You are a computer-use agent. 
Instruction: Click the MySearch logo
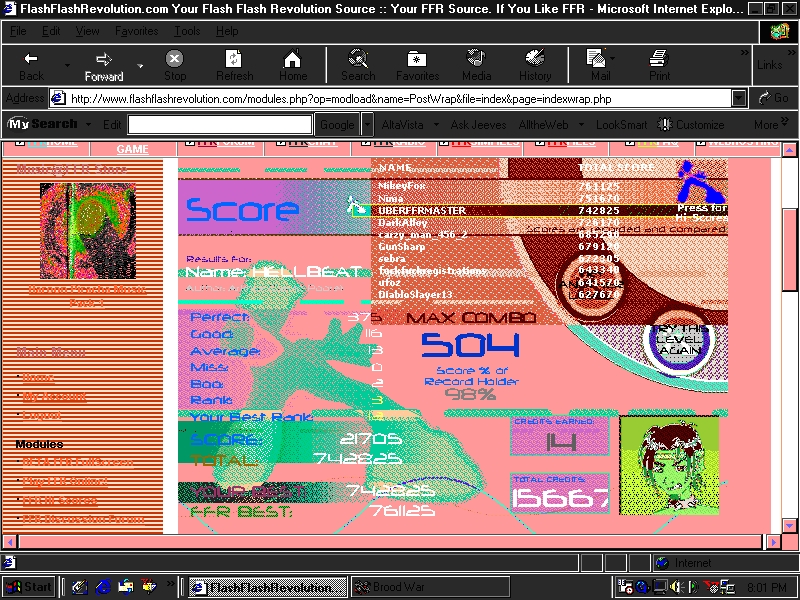coord(43,123)
